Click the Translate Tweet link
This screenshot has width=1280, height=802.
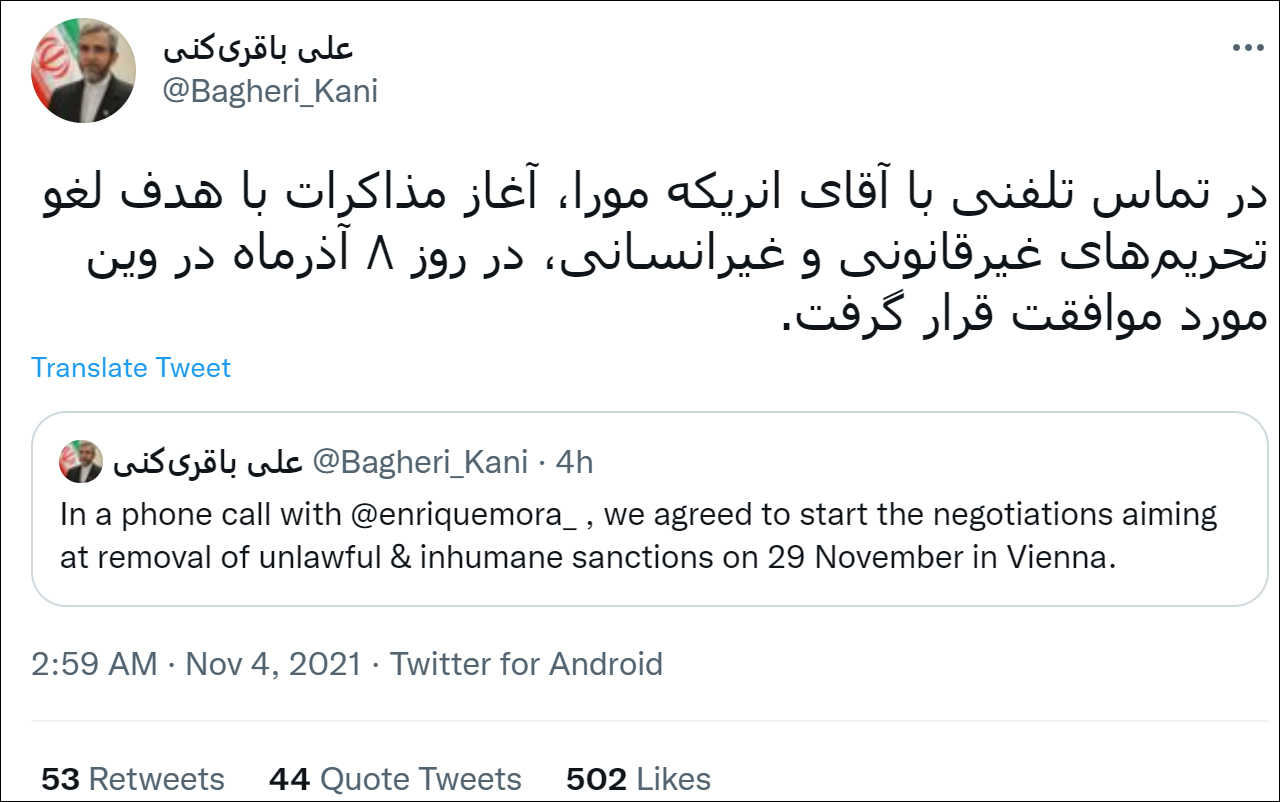[x=131, y=367]
